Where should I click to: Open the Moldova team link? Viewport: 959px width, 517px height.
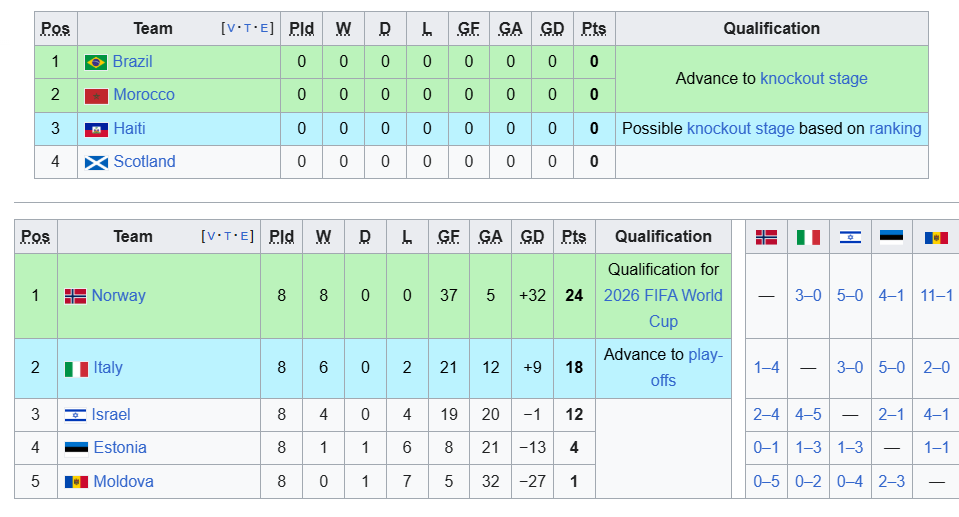[123, 482]
